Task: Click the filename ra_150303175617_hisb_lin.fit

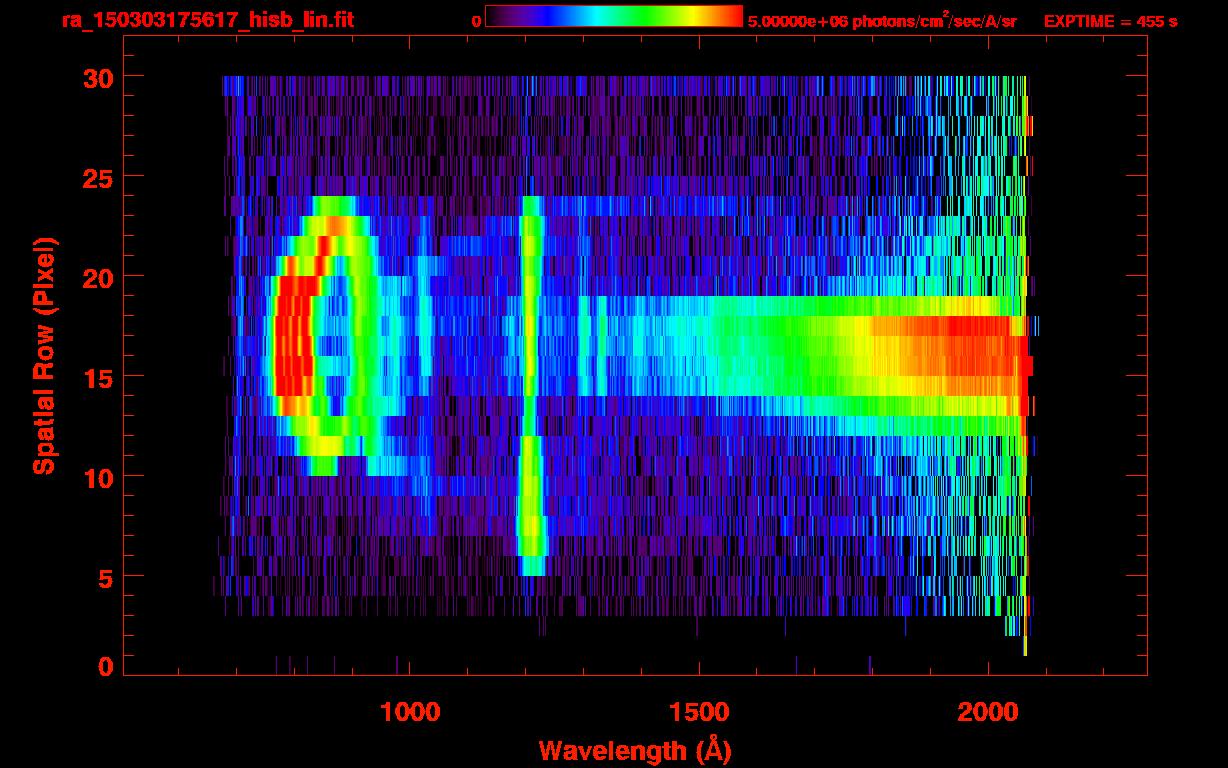Action: pos(207,20)
